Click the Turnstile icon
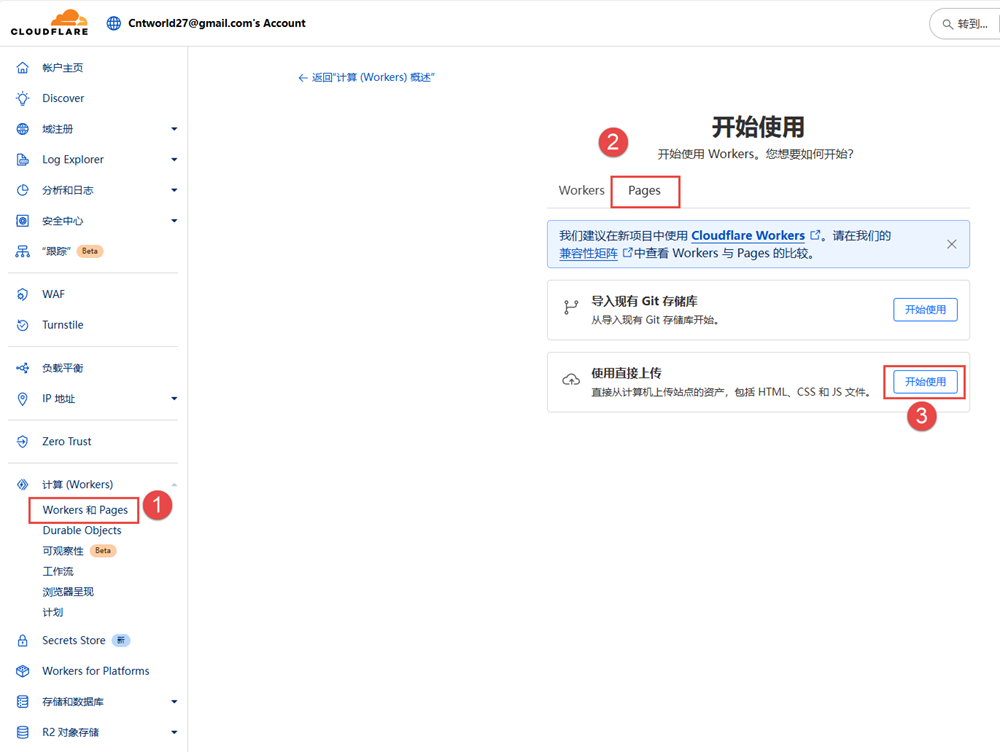 [22, 325]
